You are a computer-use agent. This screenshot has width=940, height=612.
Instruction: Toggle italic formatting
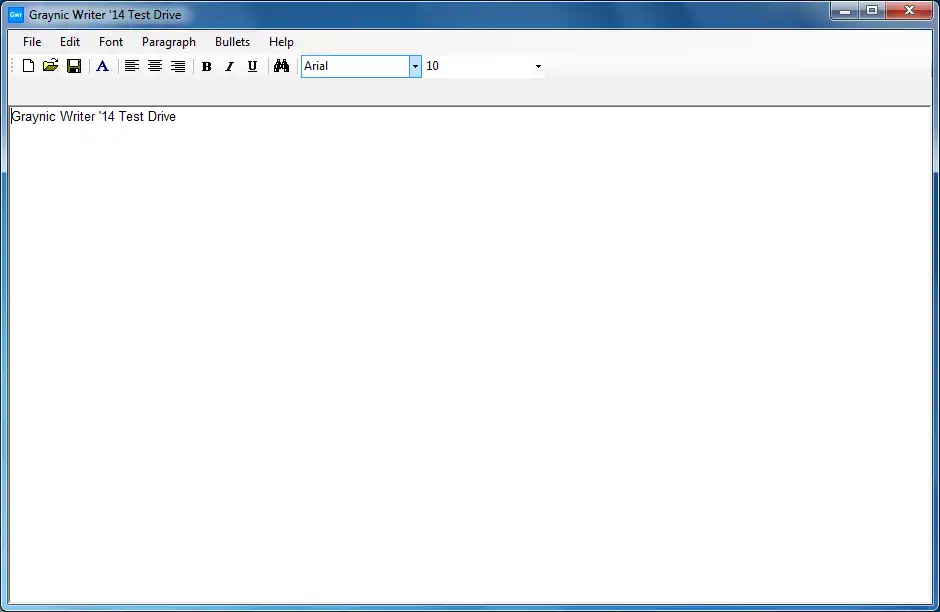point(229,67)
